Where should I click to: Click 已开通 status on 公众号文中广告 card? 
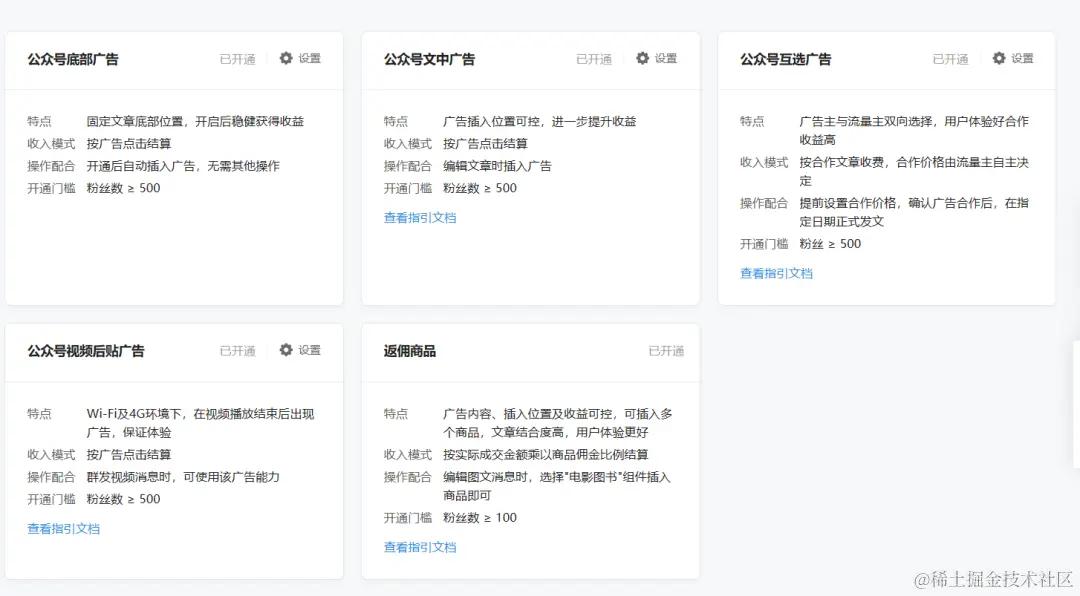[x=594, y=59]
